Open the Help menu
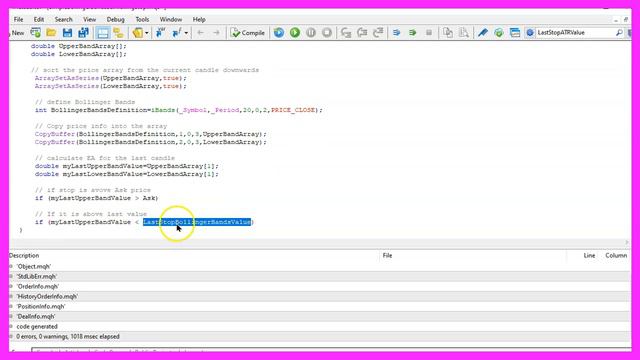Viewport: 640px width, 360px height. pyautogui.click(x=199, y=19)
